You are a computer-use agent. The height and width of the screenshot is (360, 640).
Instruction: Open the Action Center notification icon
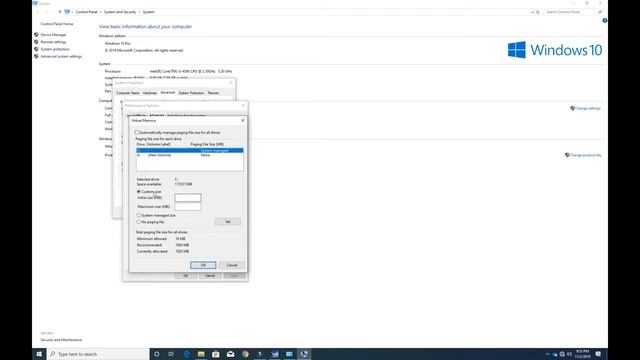tap(598, 354)
